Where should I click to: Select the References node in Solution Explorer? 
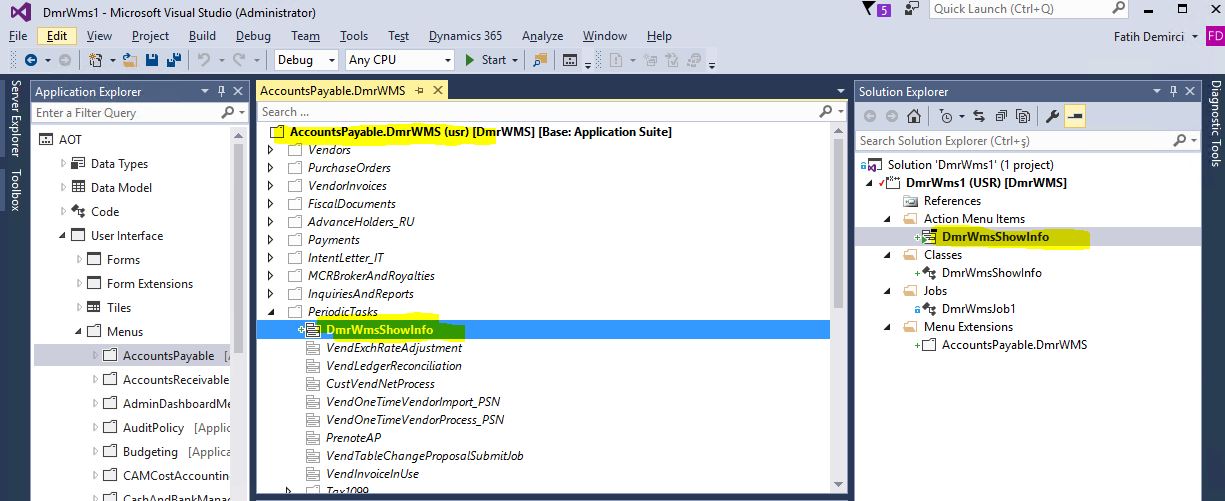click(x=952, y=201)
